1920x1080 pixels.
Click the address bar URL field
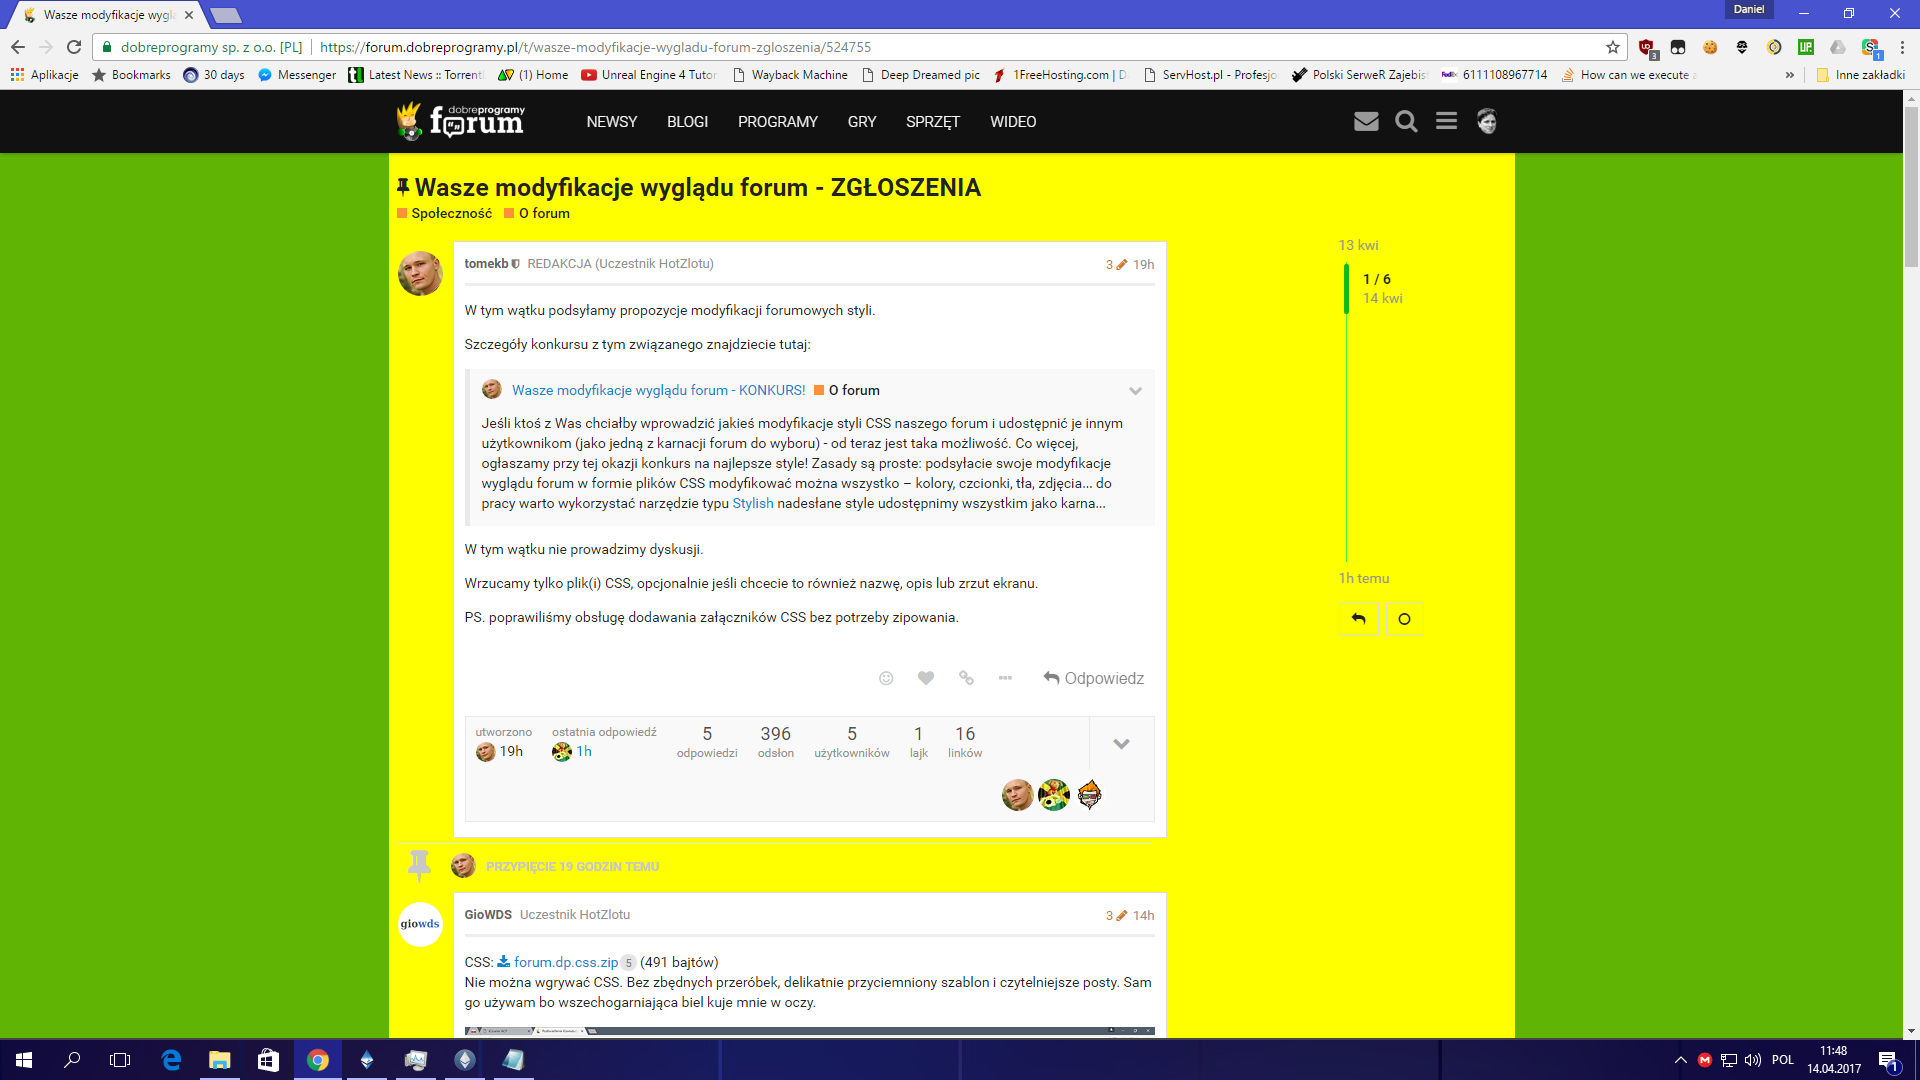(860, 47)
